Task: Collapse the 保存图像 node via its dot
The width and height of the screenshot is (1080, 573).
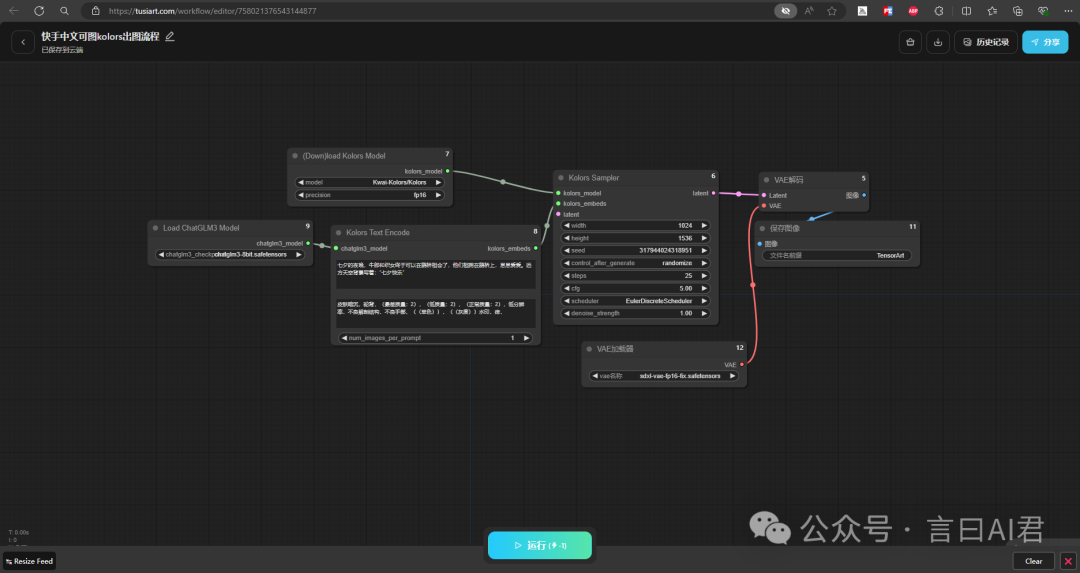Action: [762, 229]
